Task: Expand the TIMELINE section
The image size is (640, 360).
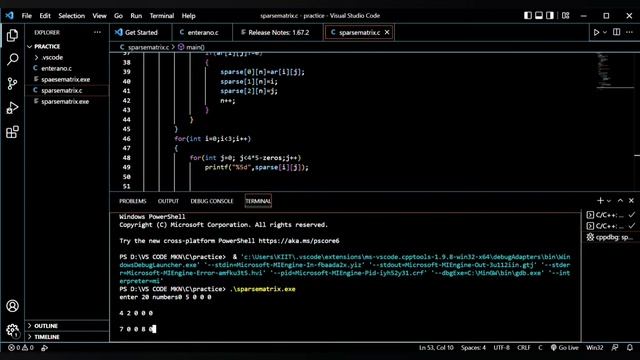Action: coord(67,337)
